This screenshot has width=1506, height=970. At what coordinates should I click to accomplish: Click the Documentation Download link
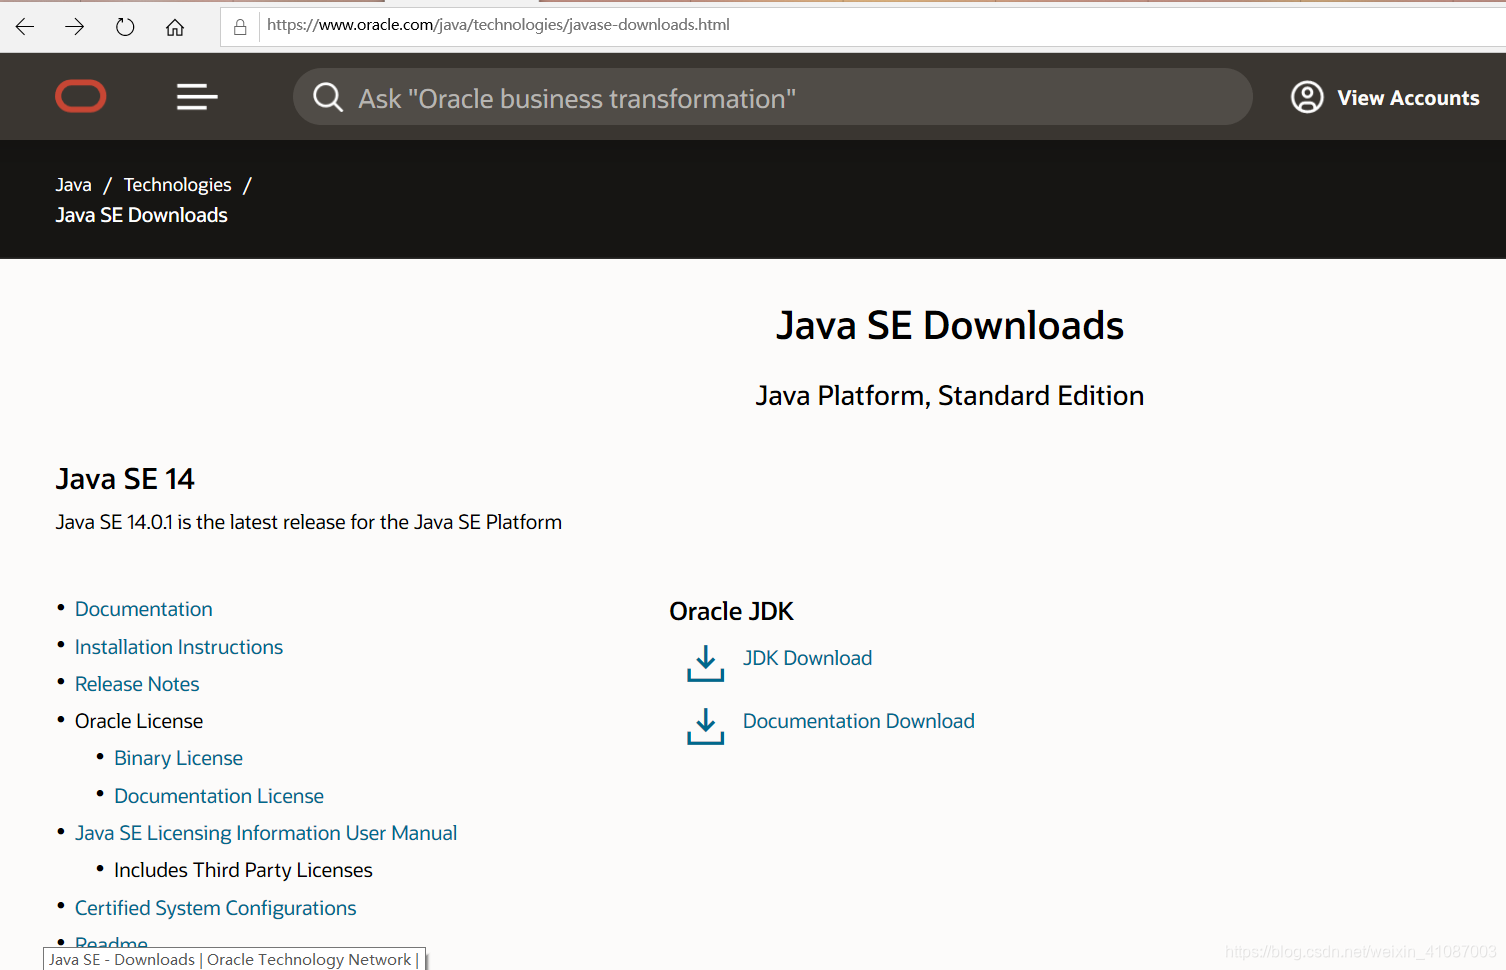[858, 721]
